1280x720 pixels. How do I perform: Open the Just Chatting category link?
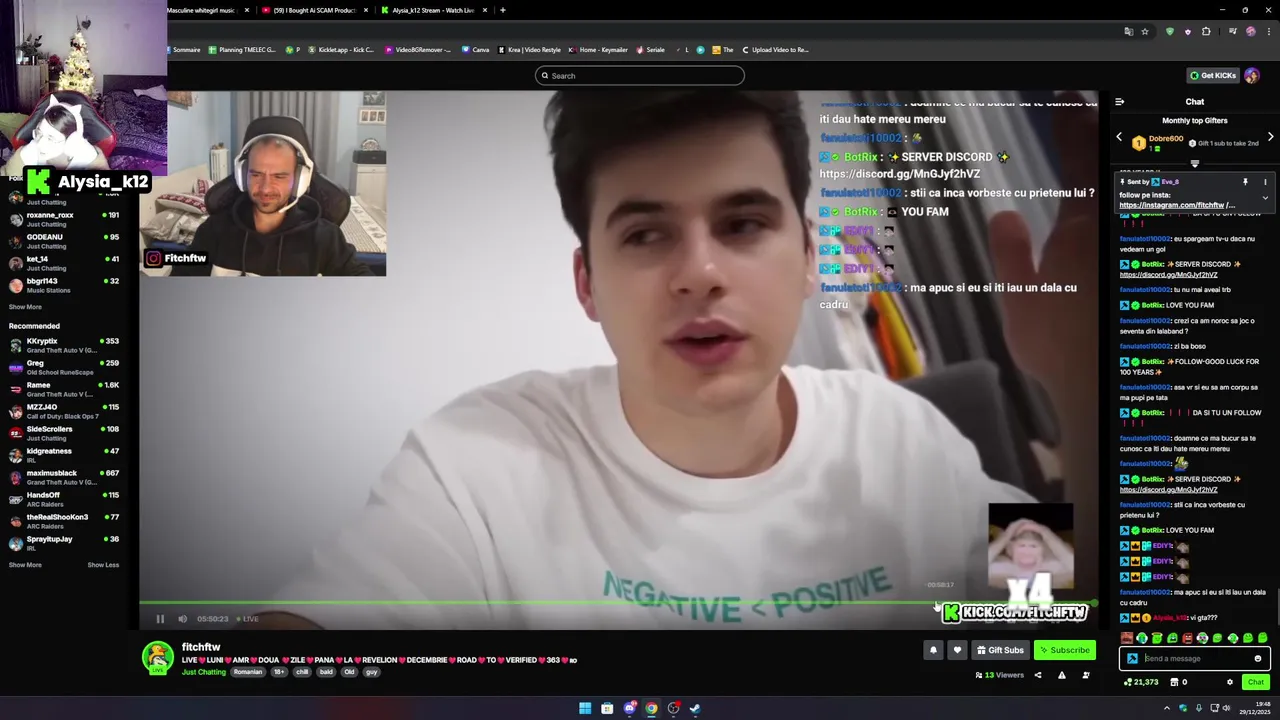coord(204,672)
